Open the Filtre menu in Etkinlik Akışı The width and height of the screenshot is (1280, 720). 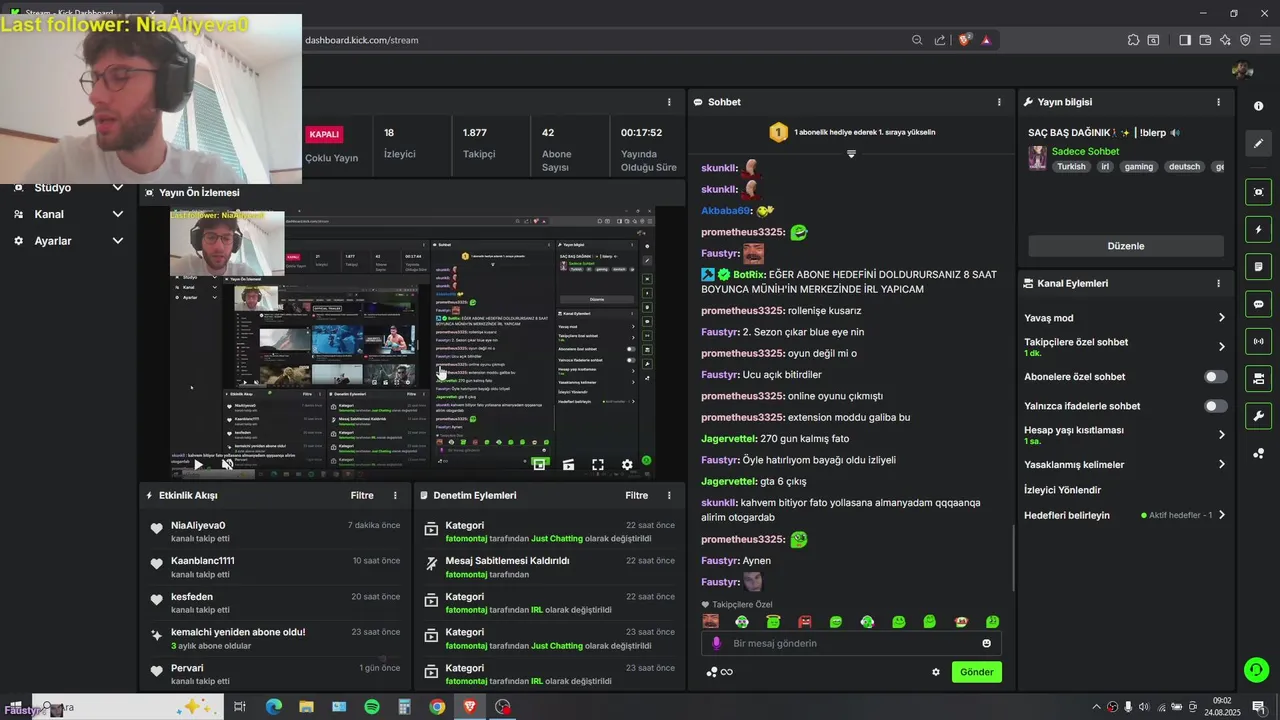pos(362,495)
